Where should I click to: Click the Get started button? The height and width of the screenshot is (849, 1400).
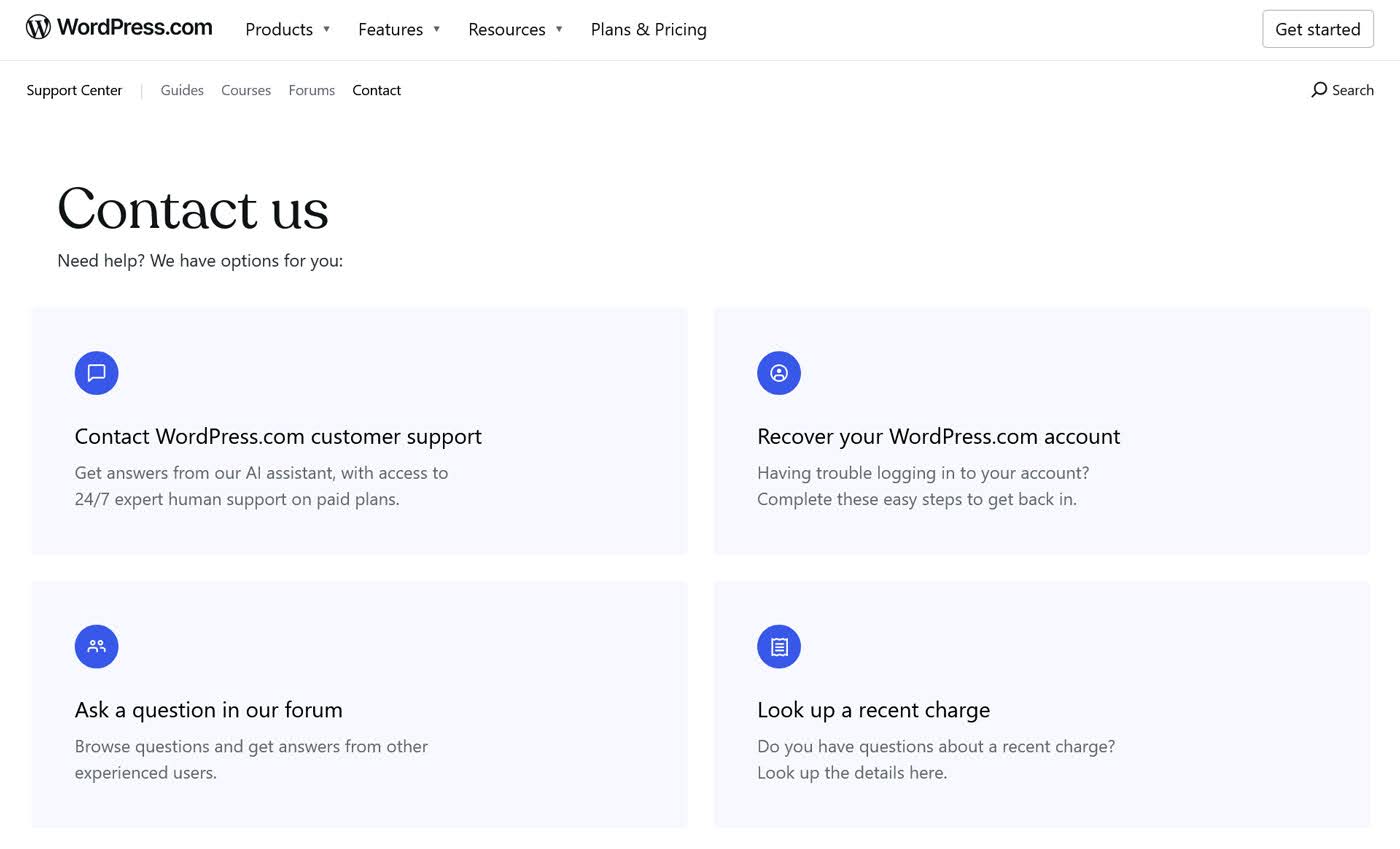tap(1317, 29)
